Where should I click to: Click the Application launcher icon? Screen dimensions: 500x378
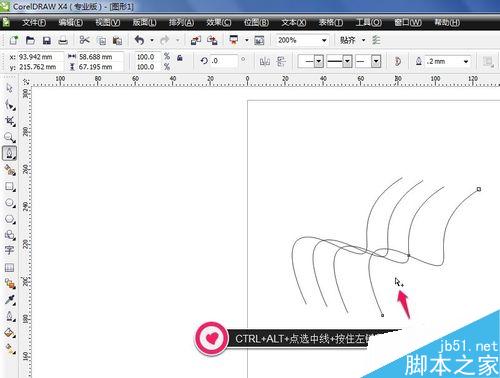click(x=234, y=40)
